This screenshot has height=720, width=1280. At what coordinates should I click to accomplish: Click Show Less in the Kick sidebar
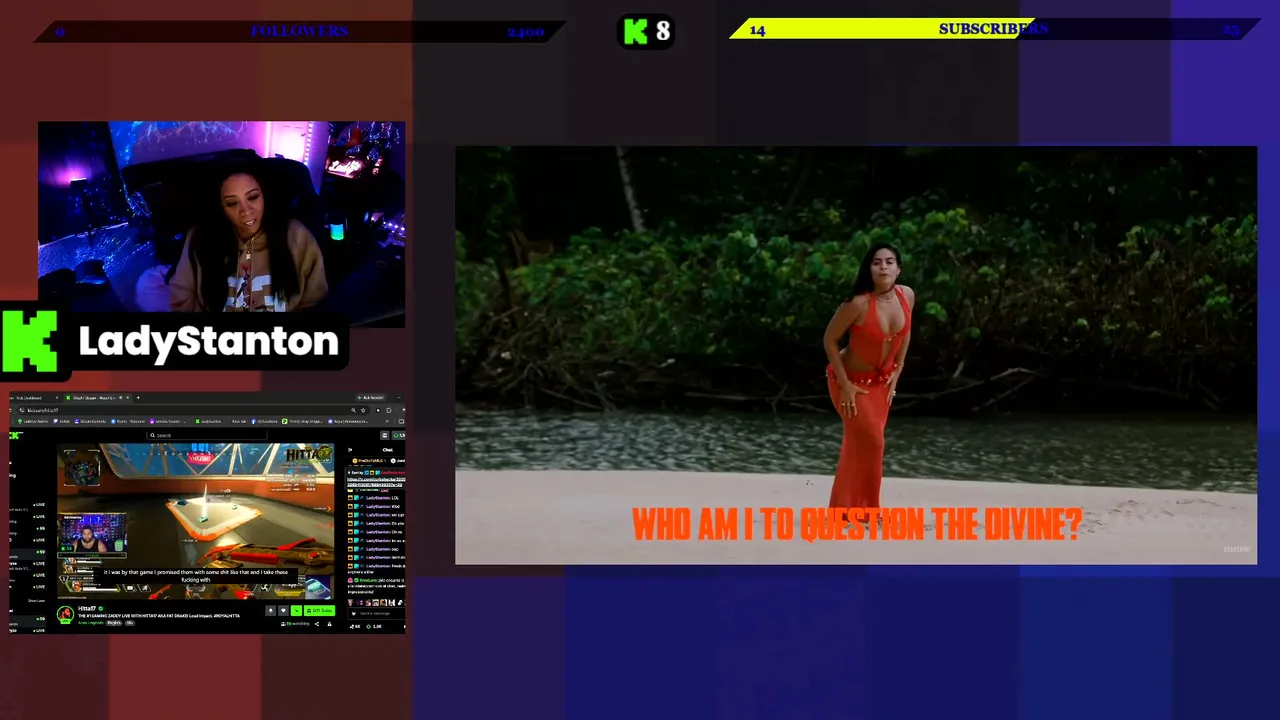(x=36, y=600)
